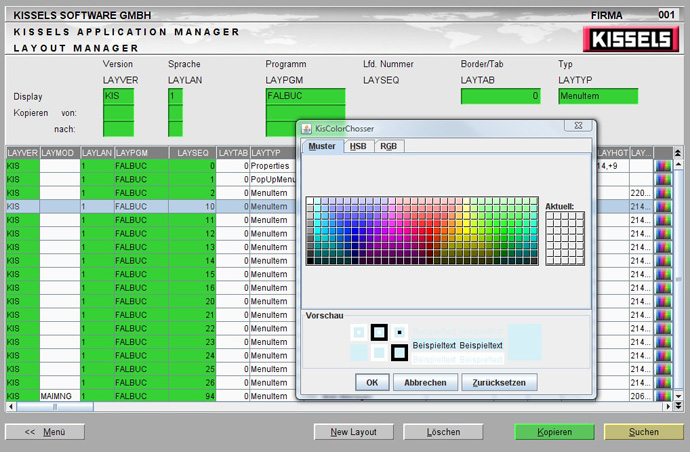This screenshot has height=452, width=690.
Task: Click the large light-blue preview square in Vorschau
Action: [525, 342]
